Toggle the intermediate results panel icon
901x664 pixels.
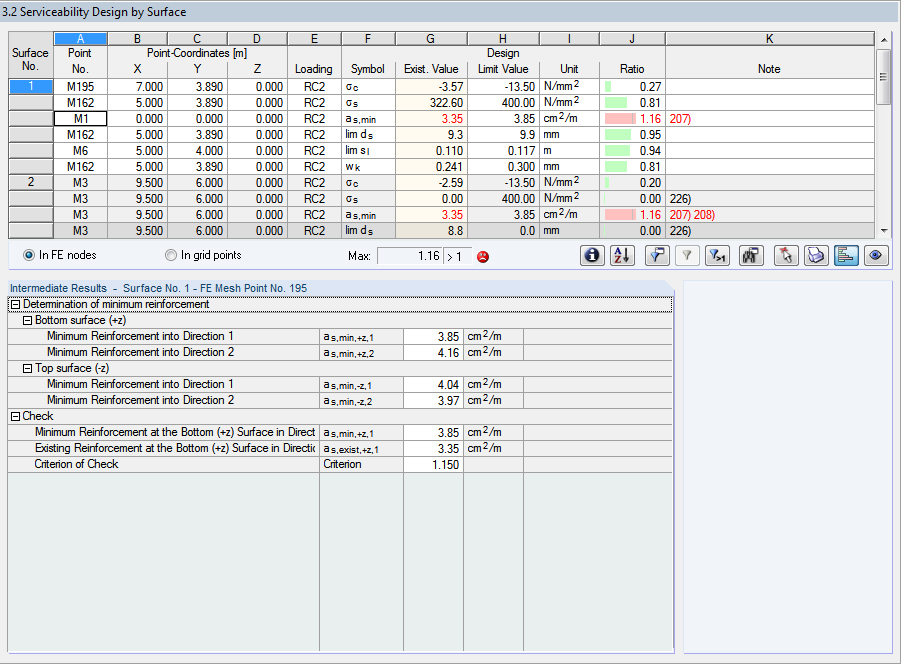846,255
